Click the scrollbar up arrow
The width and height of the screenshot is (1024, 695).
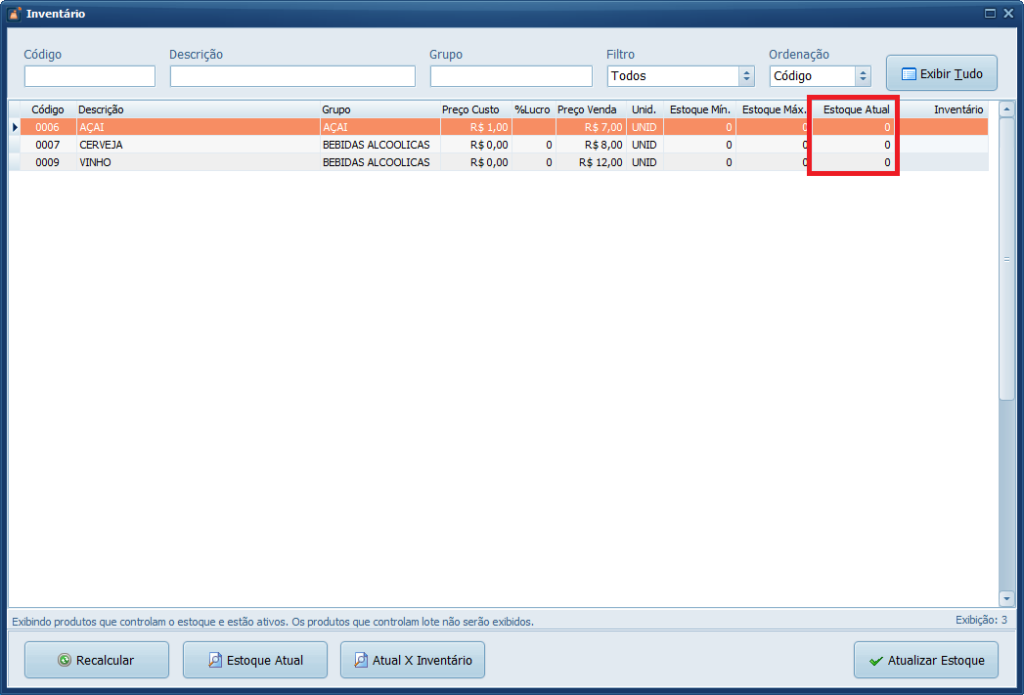pyautogui.click(x=1006, y=110)
